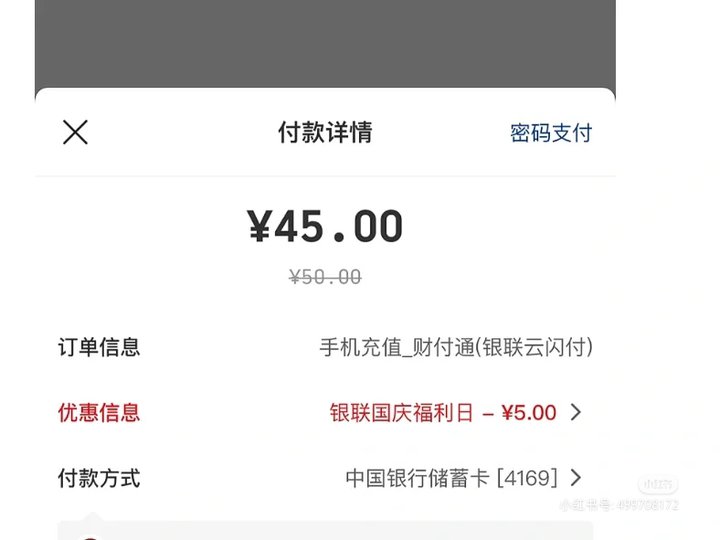
Task: Close the payment details sheet
Action: tap(75, 132)
